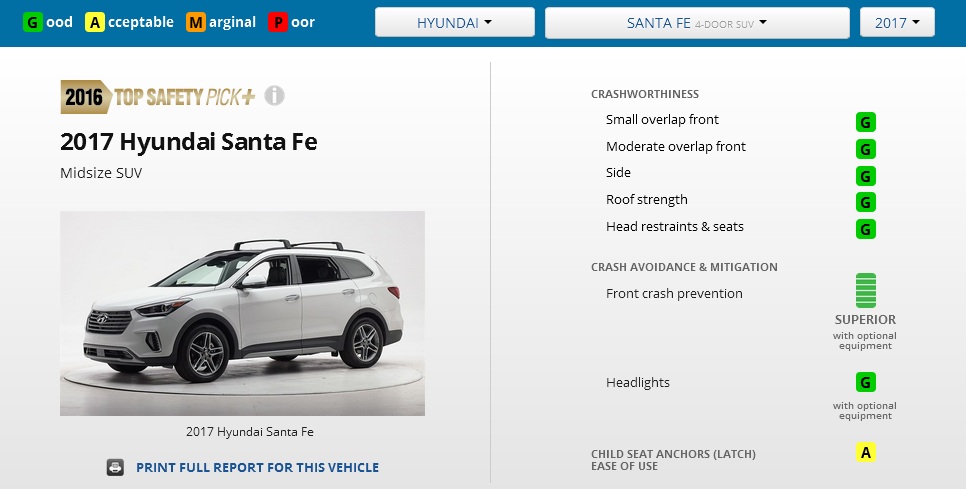Viewport: 966px width, 489px height.
Task: Click the yellow A rating for child seat anchors
Action: pyautogui.click(x=866, y=453)
